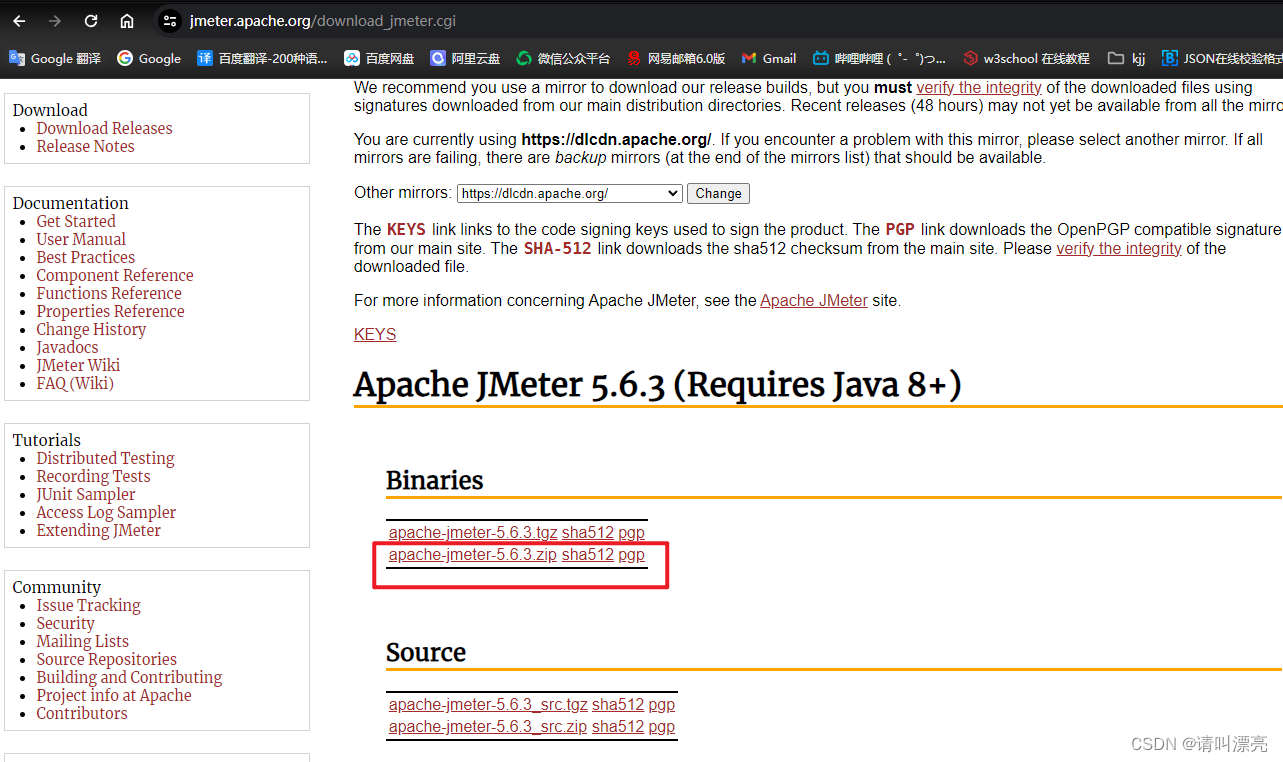Download apache-jmeter-5.6.3.zip binary
The width and height of the screenshot is (1283, 762).
click(473, 555)
